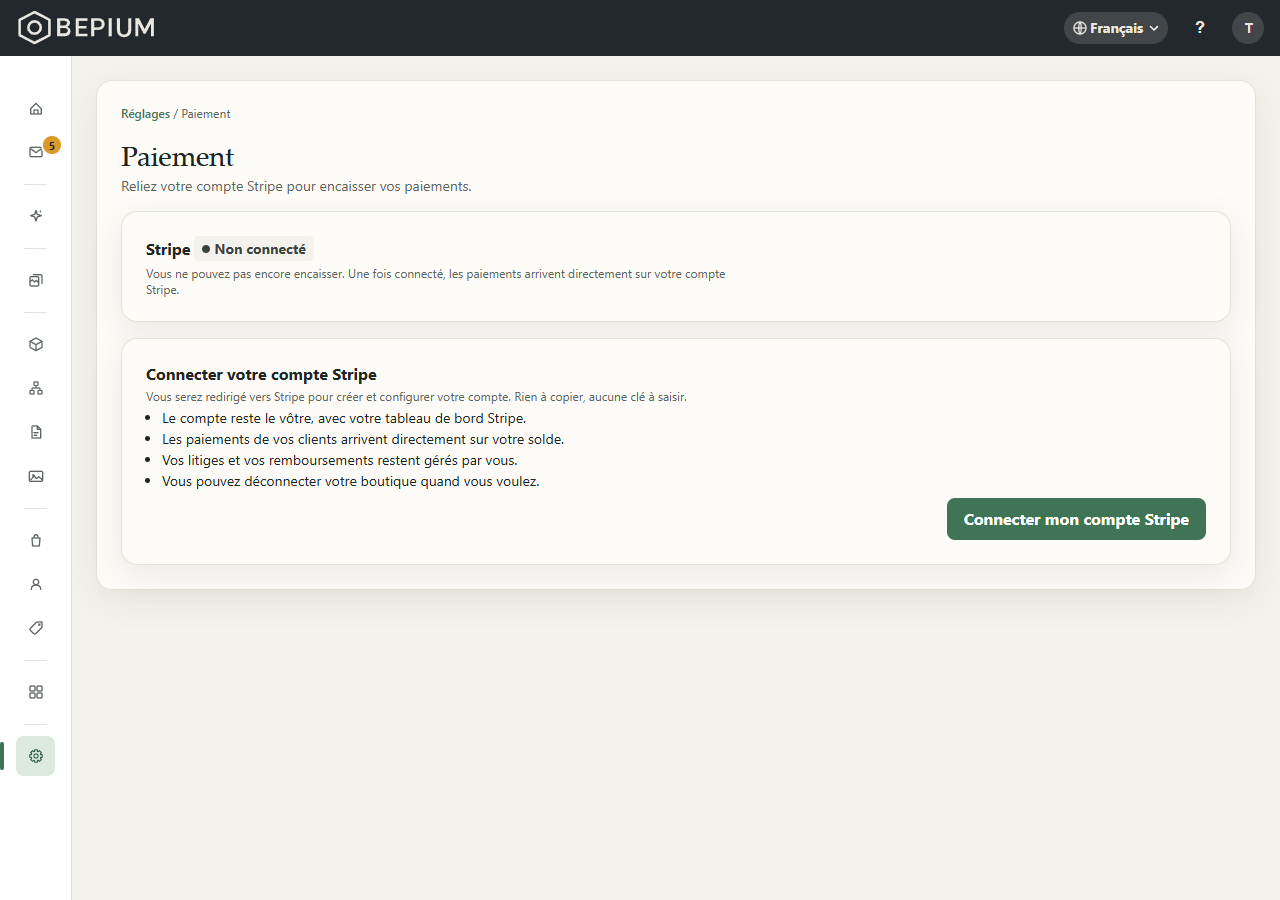Click the settings gear icon
This screenshot has width=1280, height=900.
pyautogui.click(x=36, y=756)
